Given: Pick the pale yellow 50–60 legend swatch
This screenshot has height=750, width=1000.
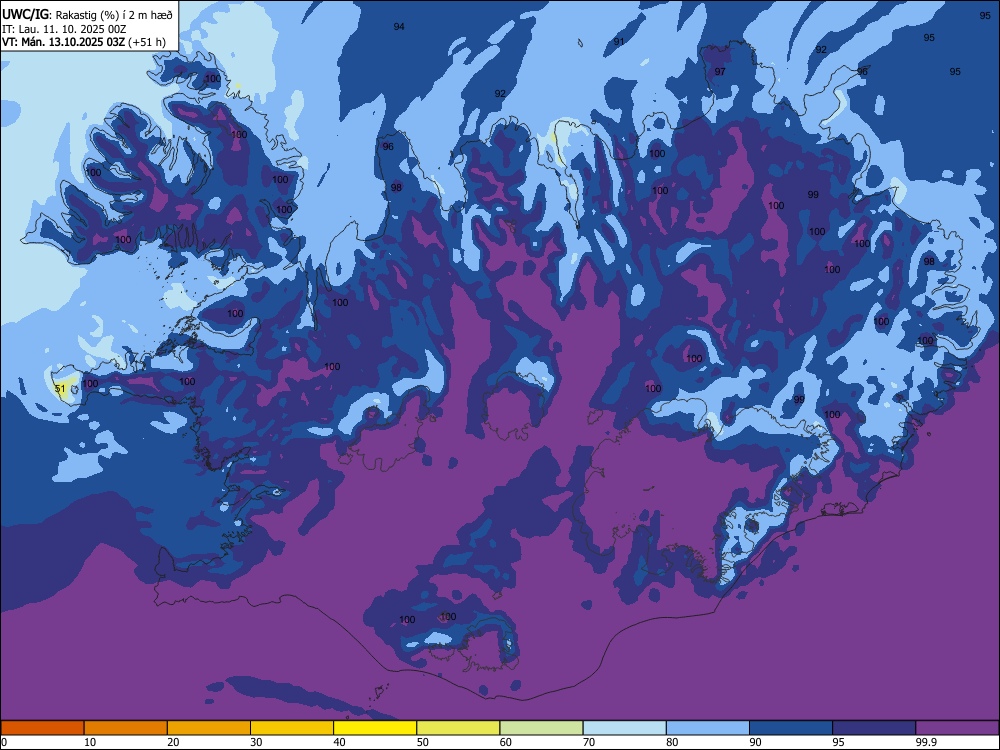Looking at the screenshot, I should (458, 728).
